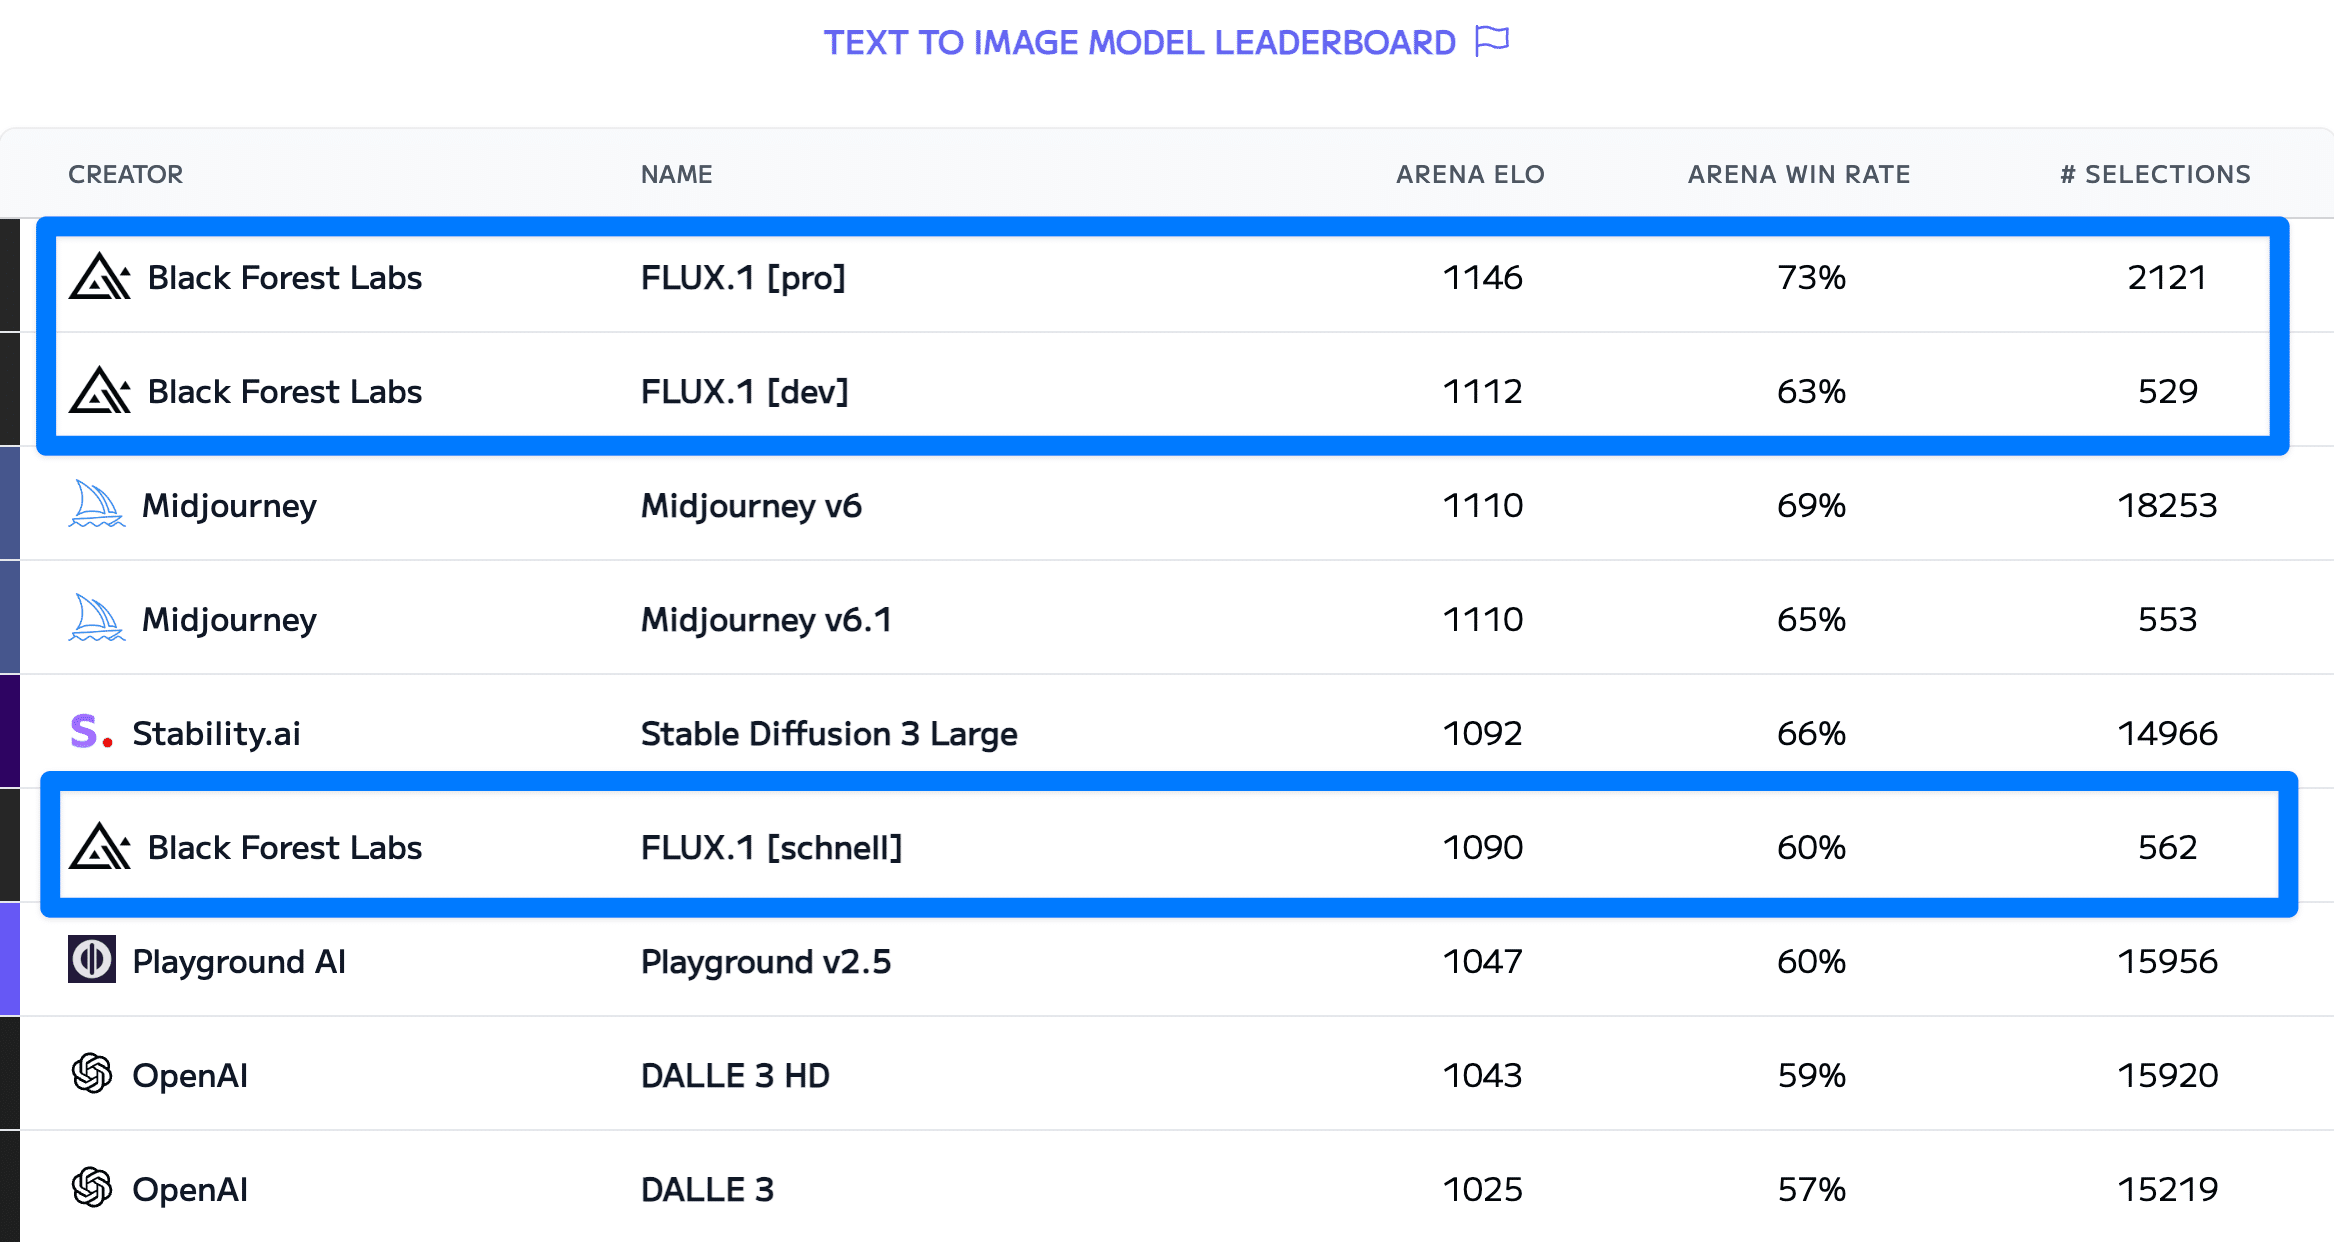Viewport: 2334px width, 1242px height.
Task: Click Black Forest Labs logo in FLUX.1 [schnell] row
Action: 99,847
